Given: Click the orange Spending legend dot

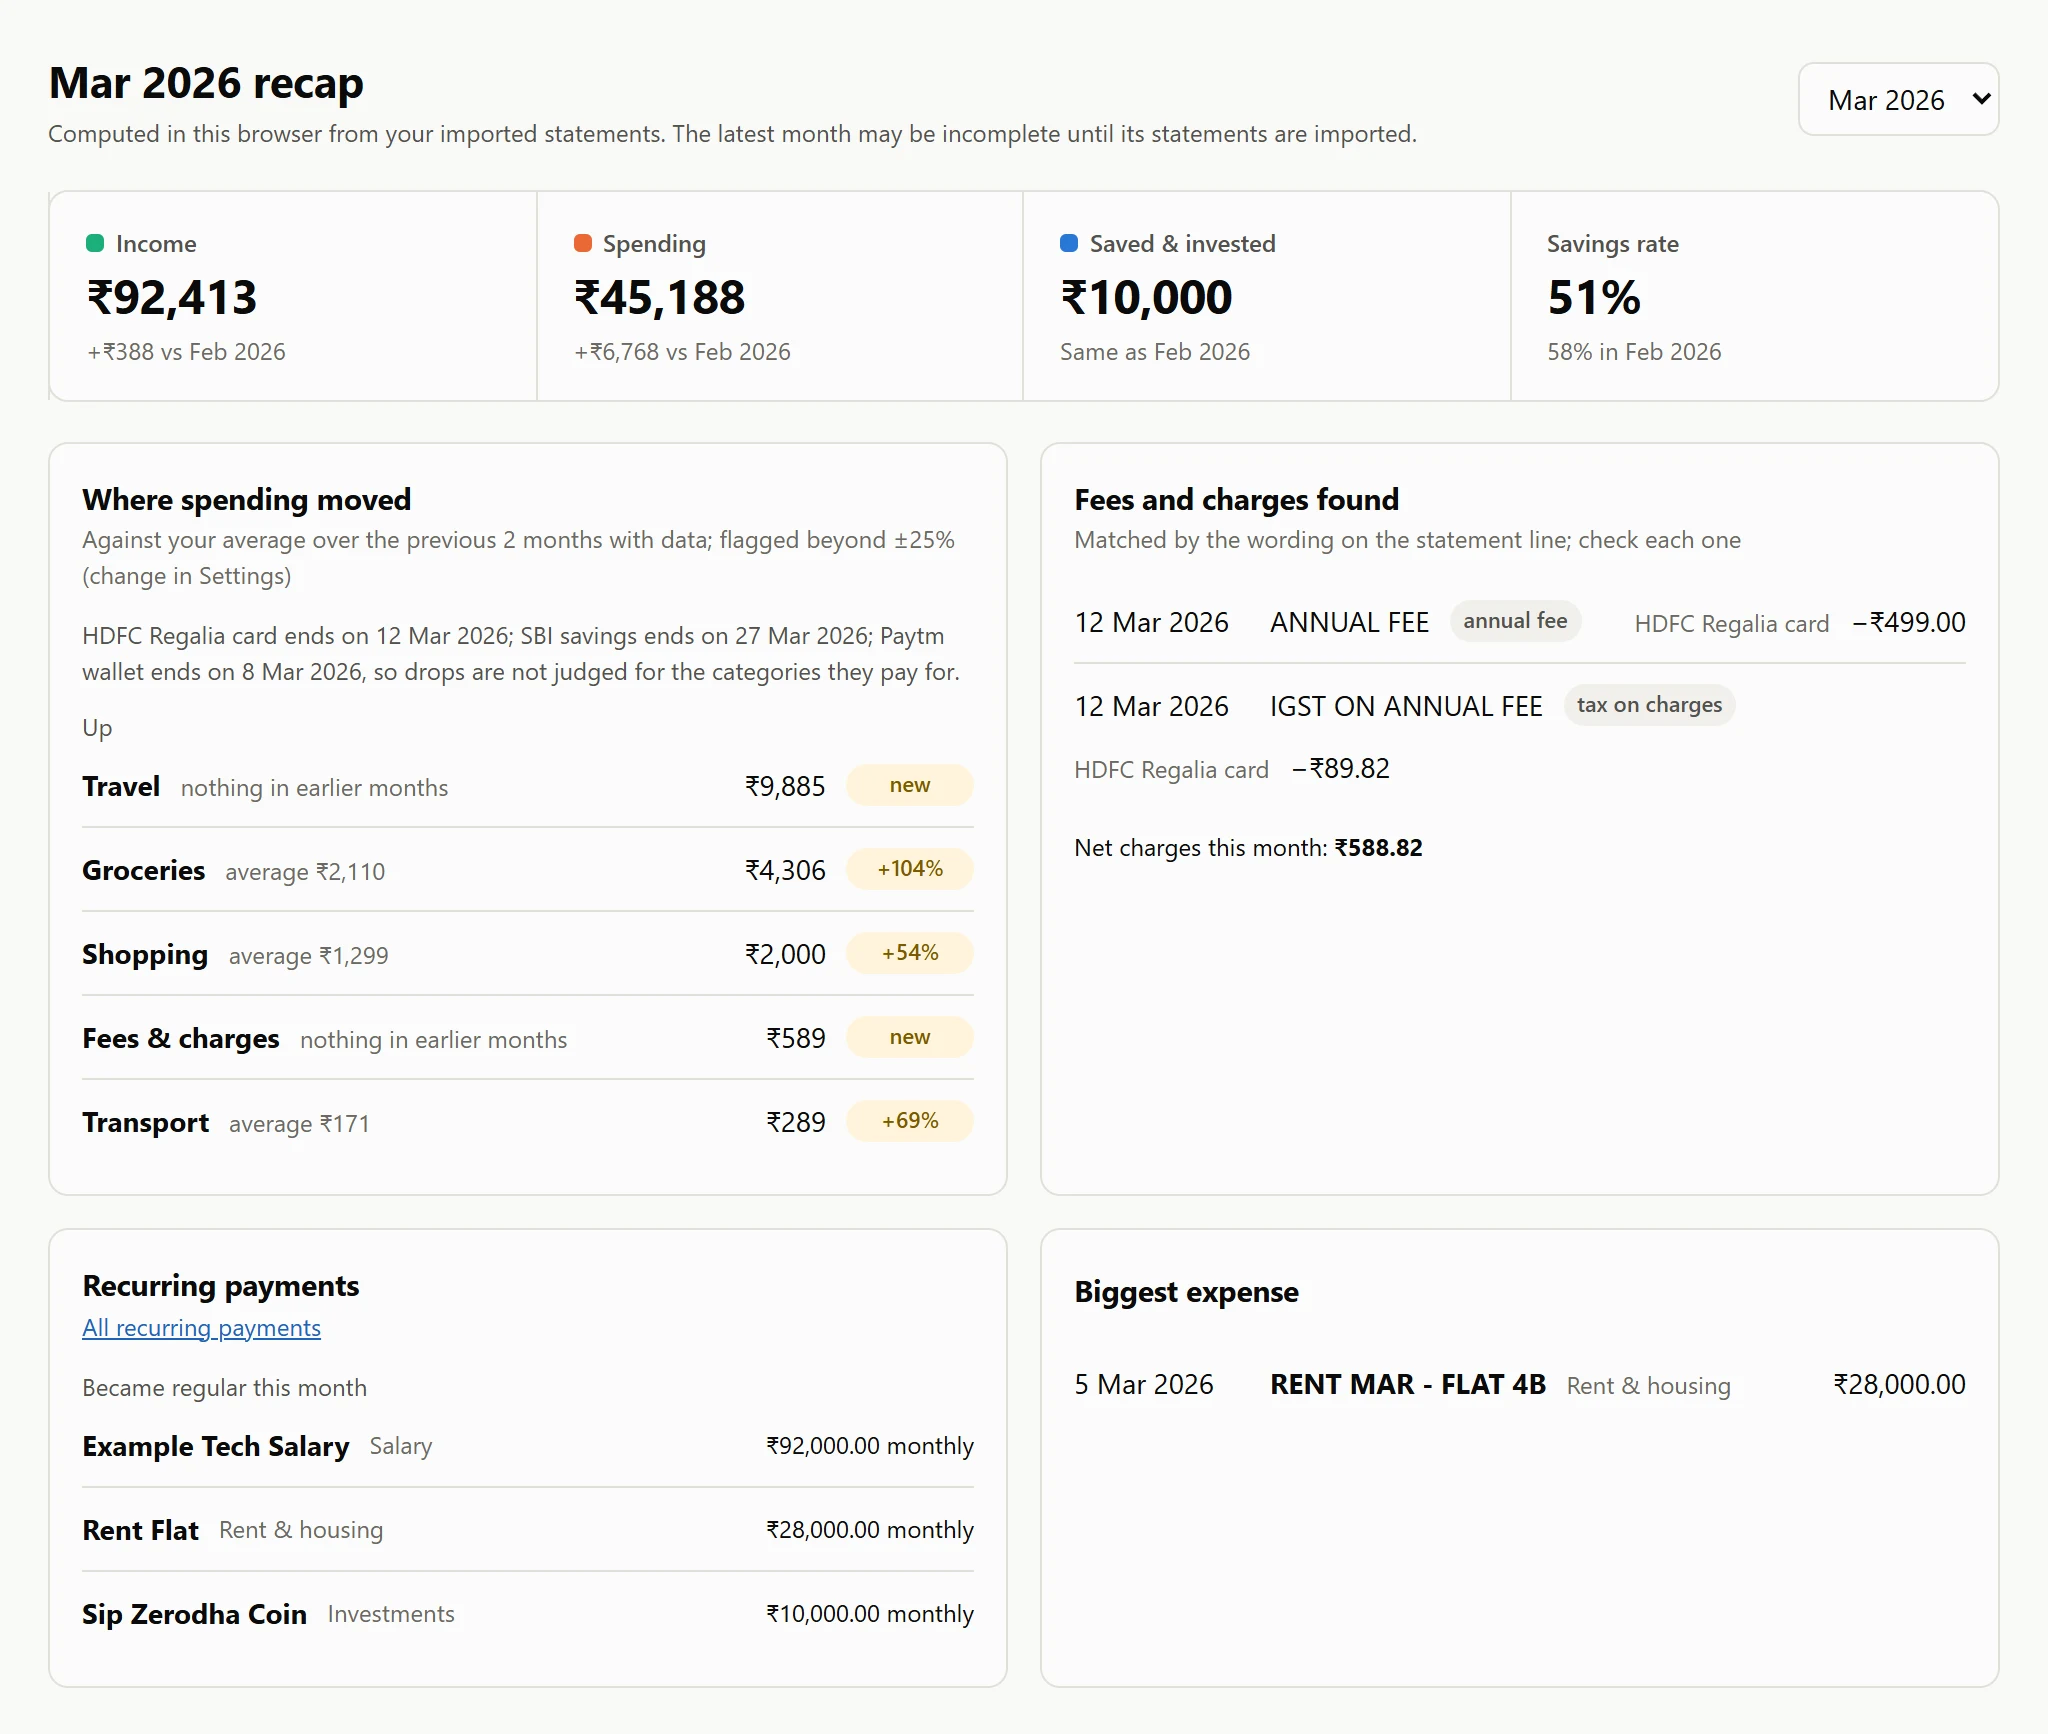Looking at the screenshot, I should (x=582, y=243).
